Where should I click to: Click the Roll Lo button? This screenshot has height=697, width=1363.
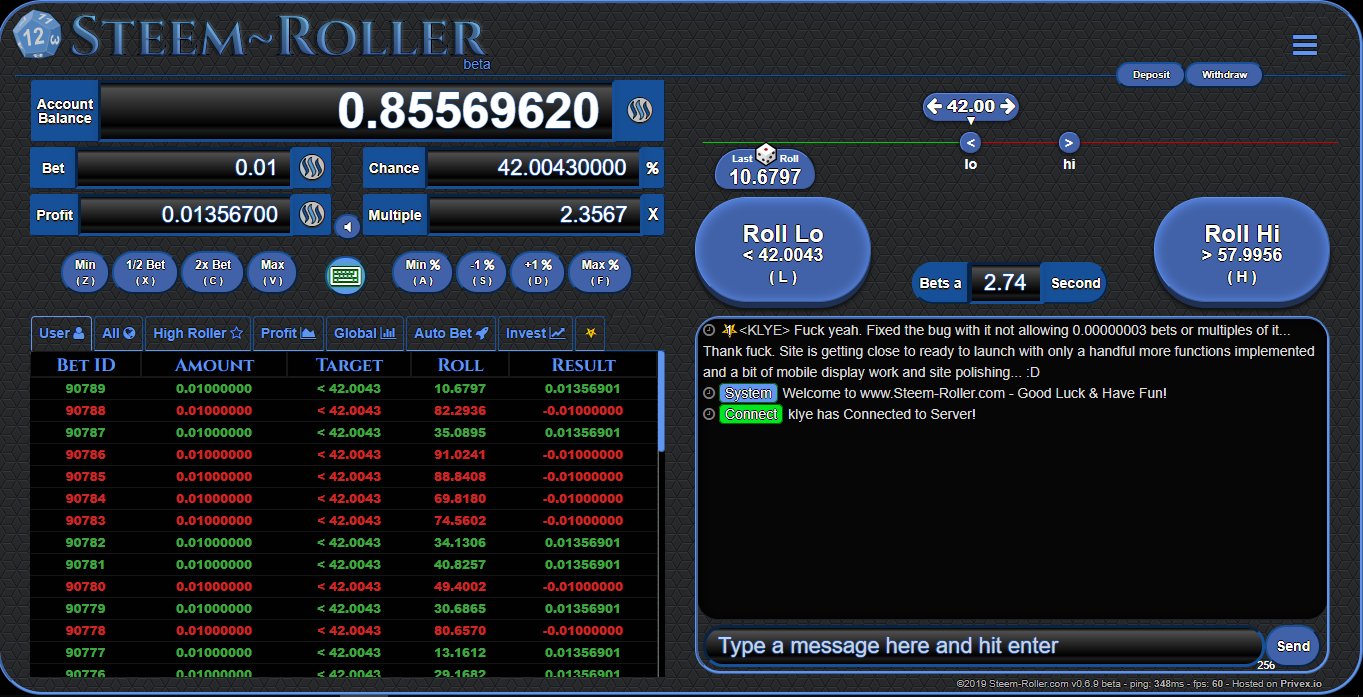(783, 251)
